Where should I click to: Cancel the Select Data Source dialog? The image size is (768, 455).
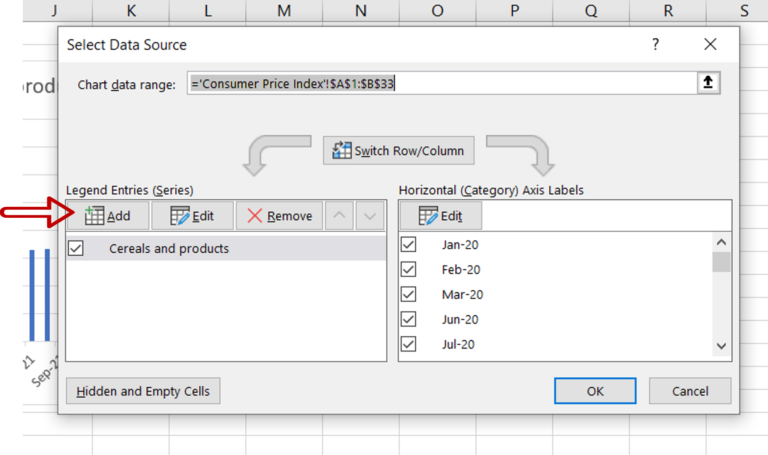click(x=689, y=391)
